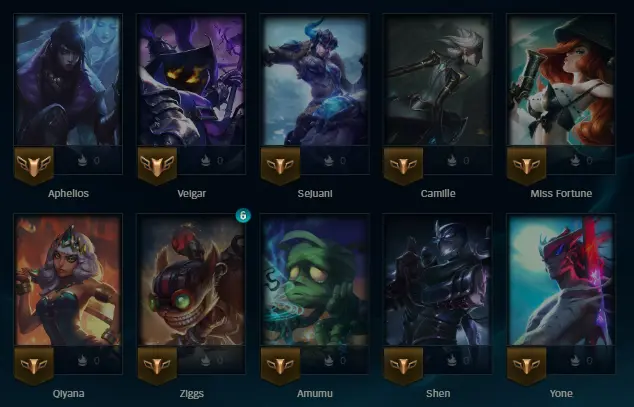
Task: Click the teal 6 badge on Ziggs
Action: (243, 215)
